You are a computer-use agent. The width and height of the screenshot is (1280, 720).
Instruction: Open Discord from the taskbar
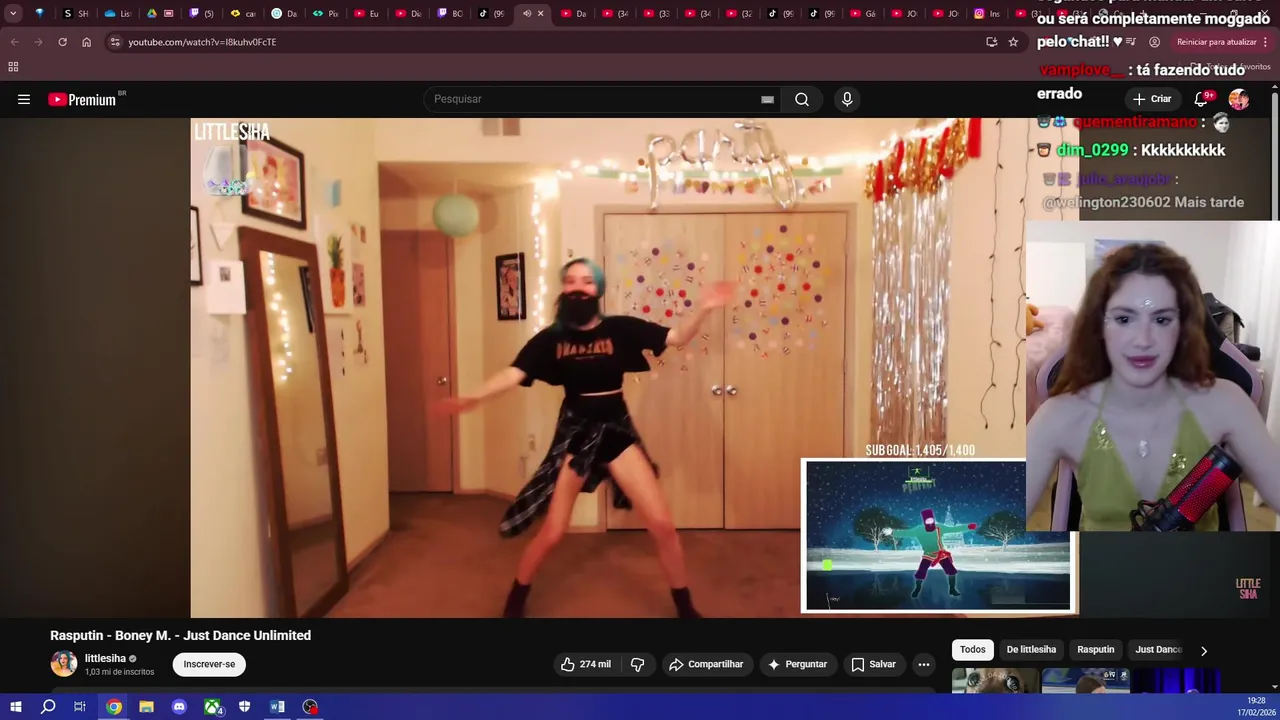pos(179,707)
